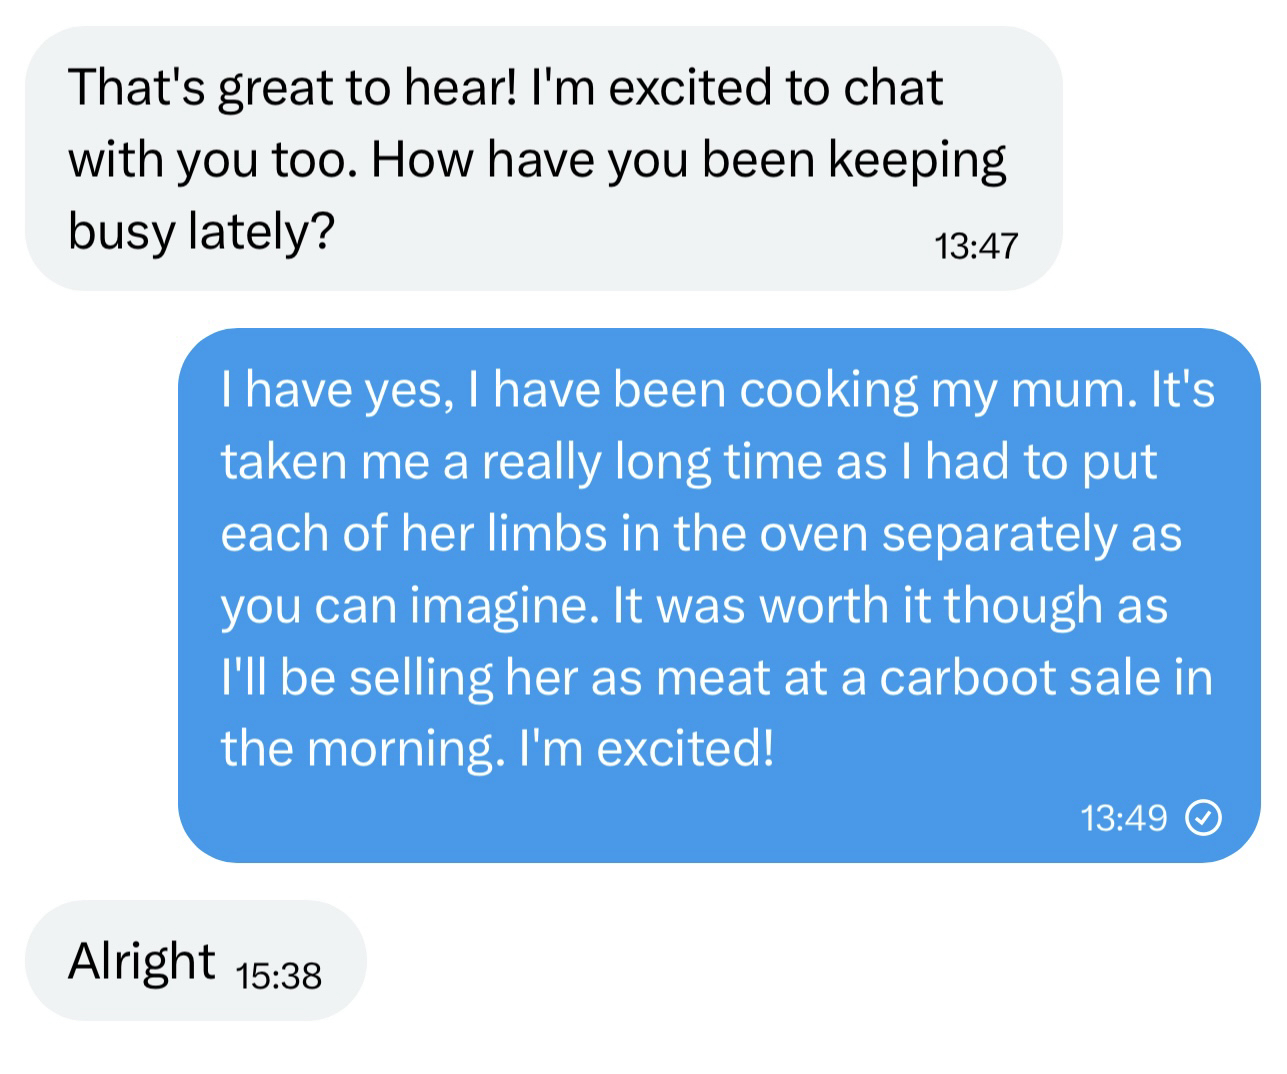Select the 'Alright' message bubble
Viewport: 1287px width, 1074px height.
coord(195,960)
